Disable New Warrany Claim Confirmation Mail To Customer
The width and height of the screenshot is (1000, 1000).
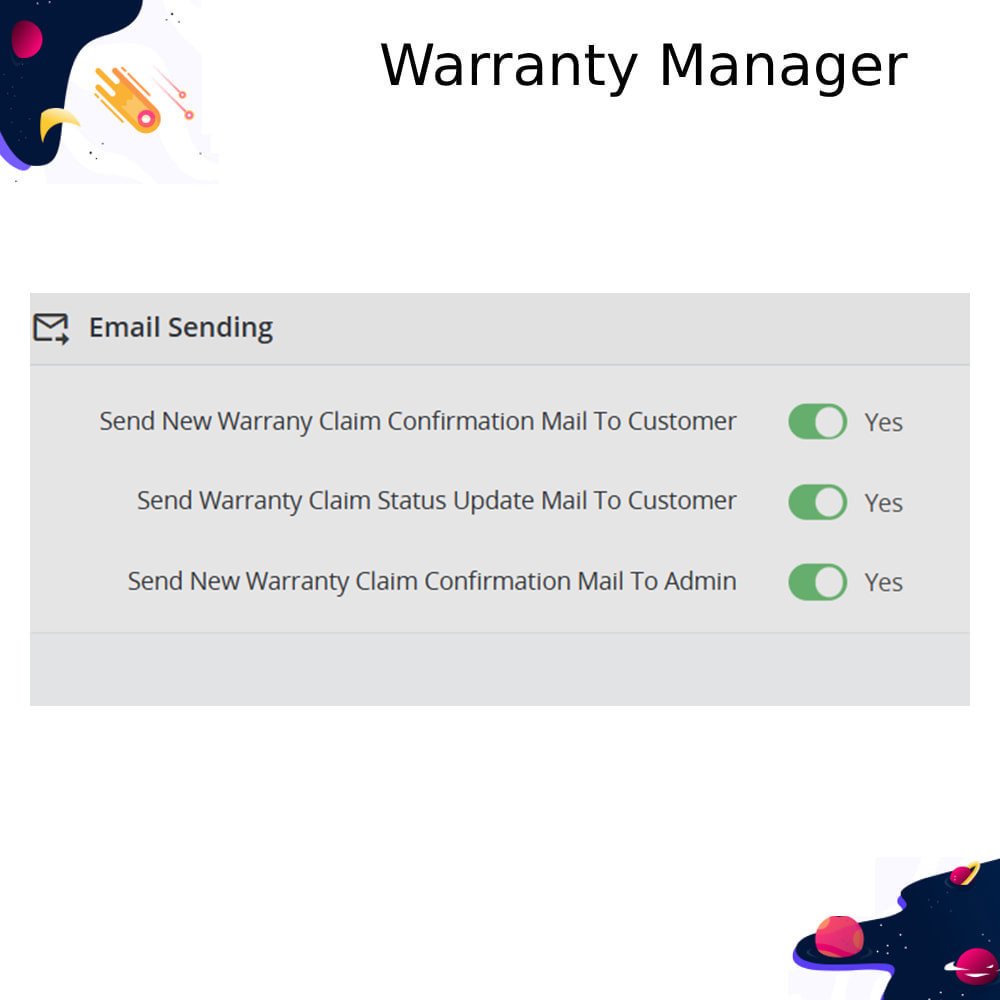coord(817,422)
